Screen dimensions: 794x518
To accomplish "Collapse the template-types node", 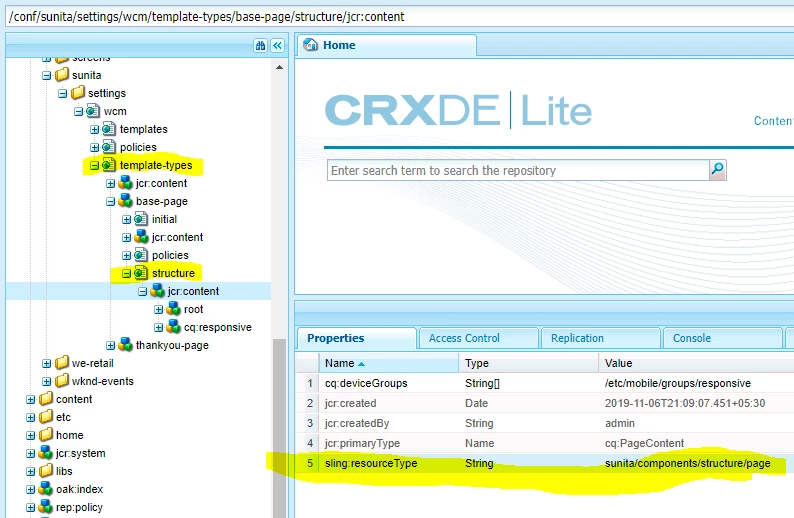I will [94, 166].
